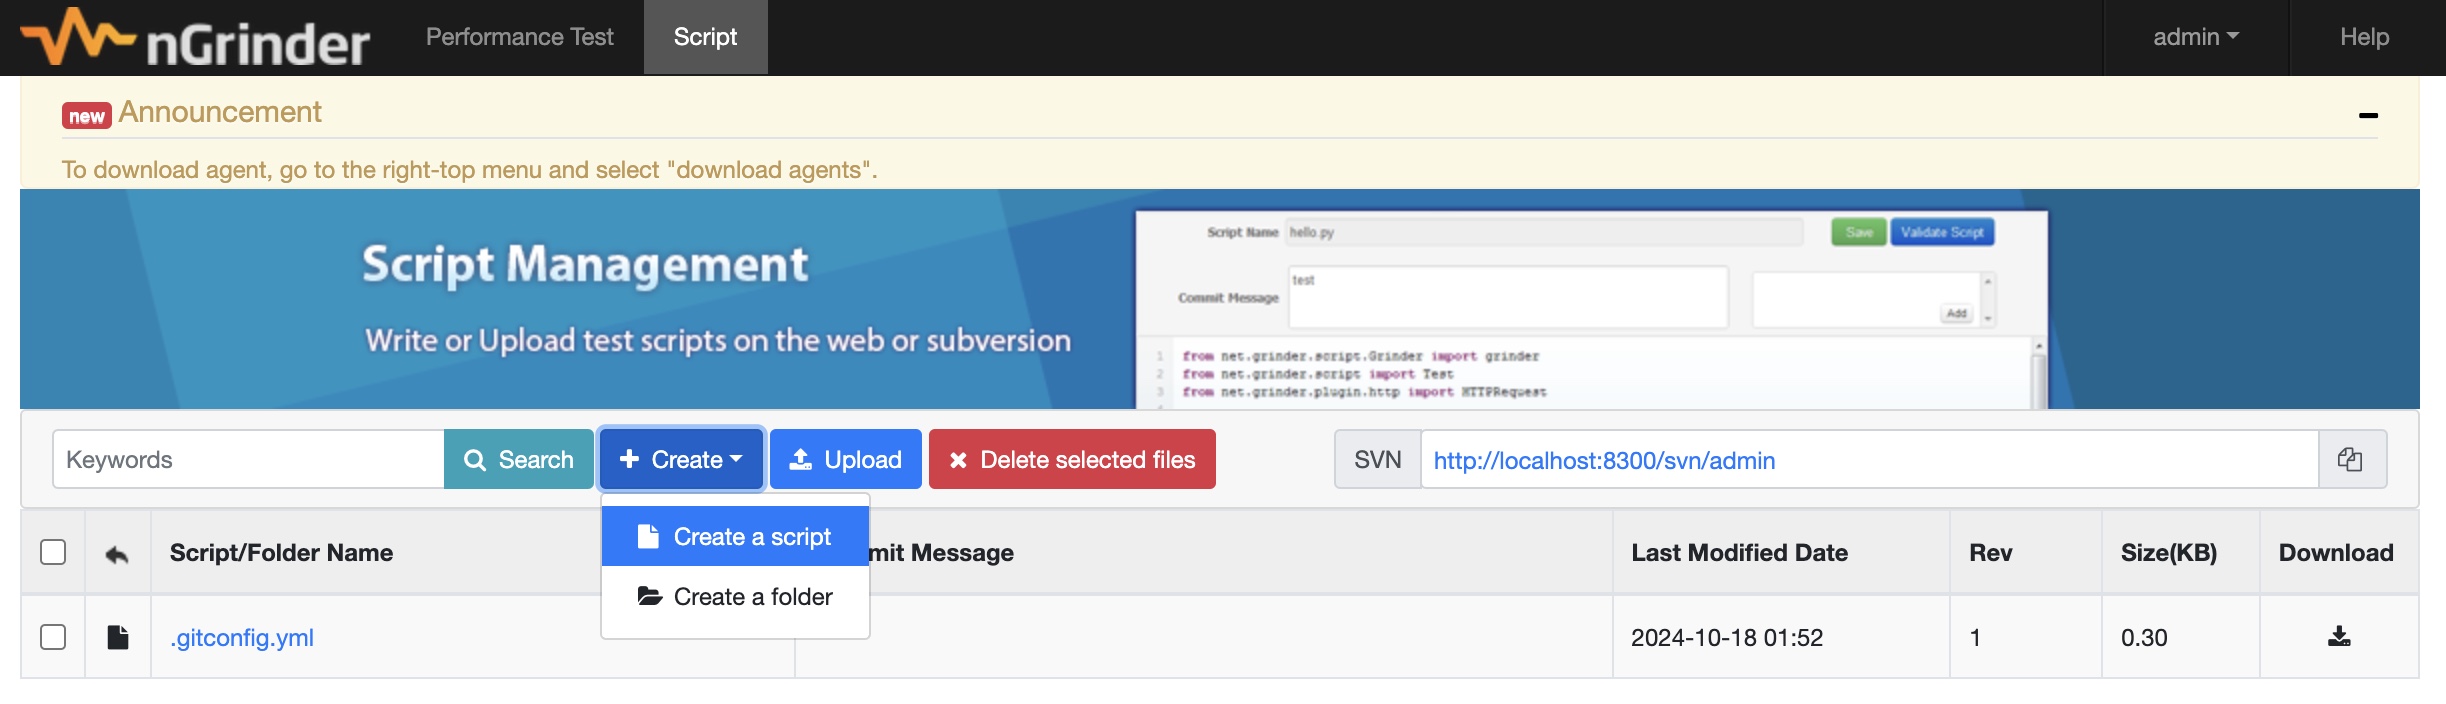Click the red new badge

[87, 116]
